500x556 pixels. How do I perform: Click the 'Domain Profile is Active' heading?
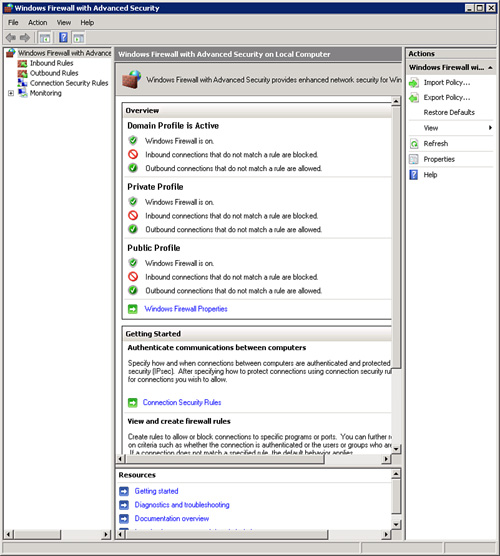(173, 126)
